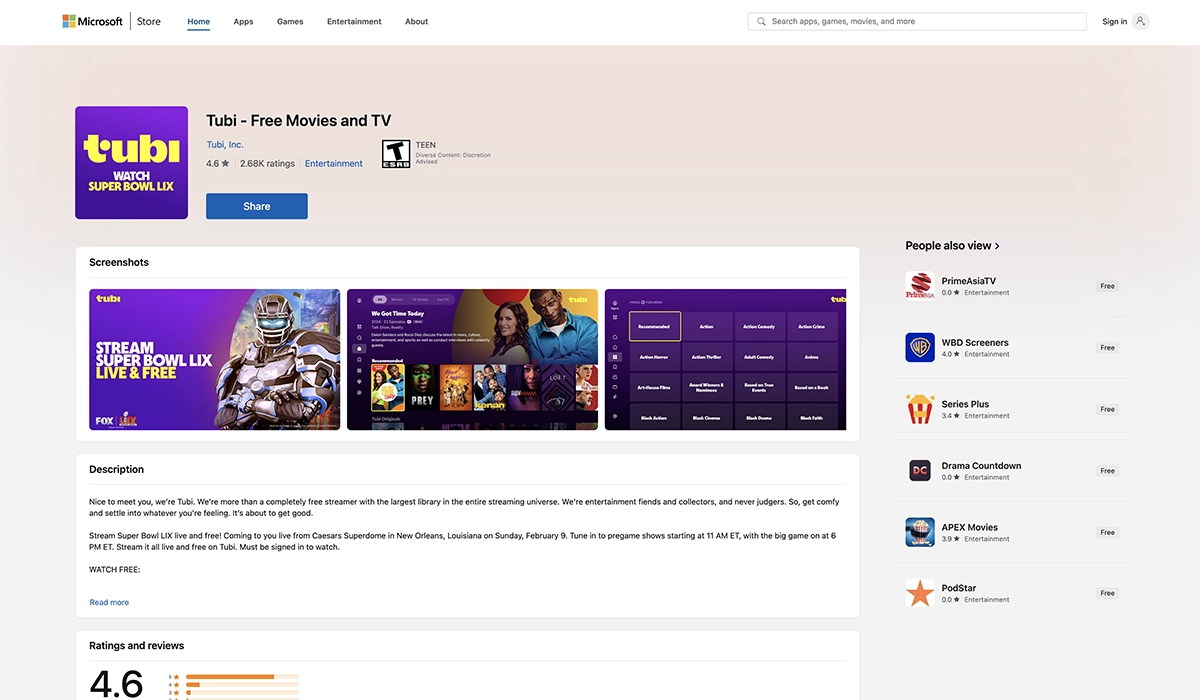Open the Series Plus popcorn icon
This screenshot has width=1200, height=700.
(x=920, y=409)
